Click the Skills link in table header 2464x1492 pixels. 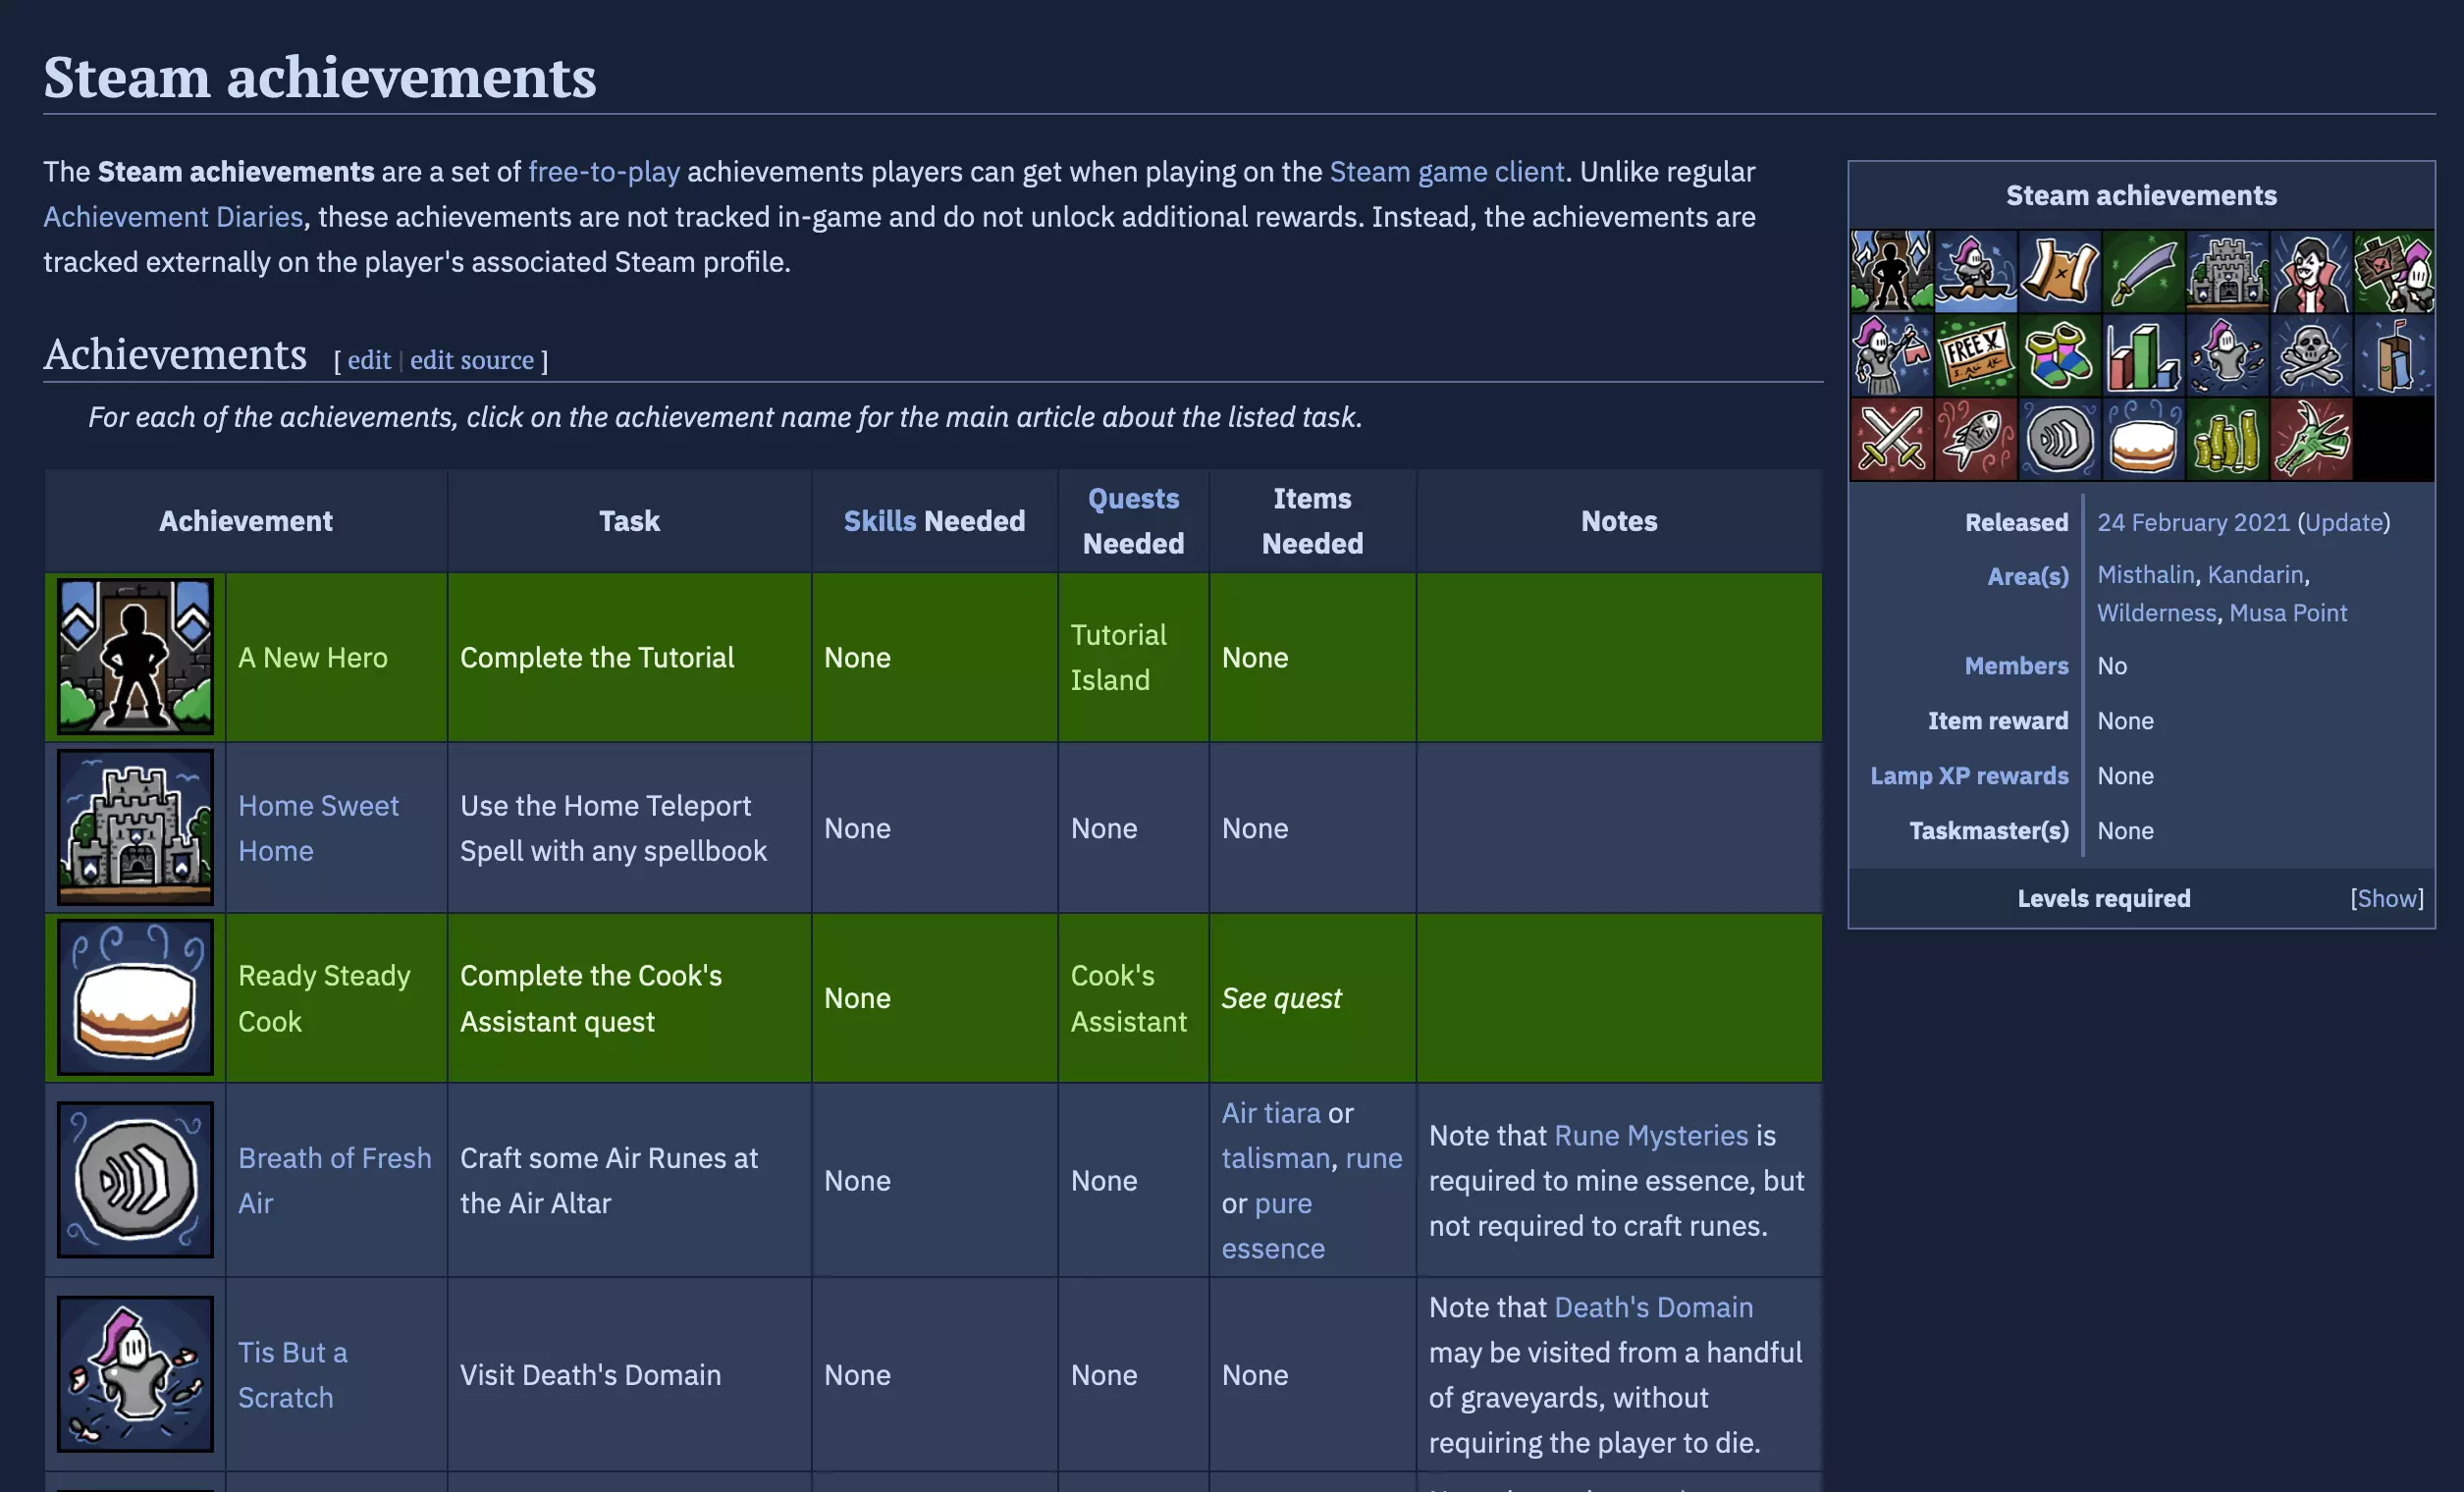879,521
